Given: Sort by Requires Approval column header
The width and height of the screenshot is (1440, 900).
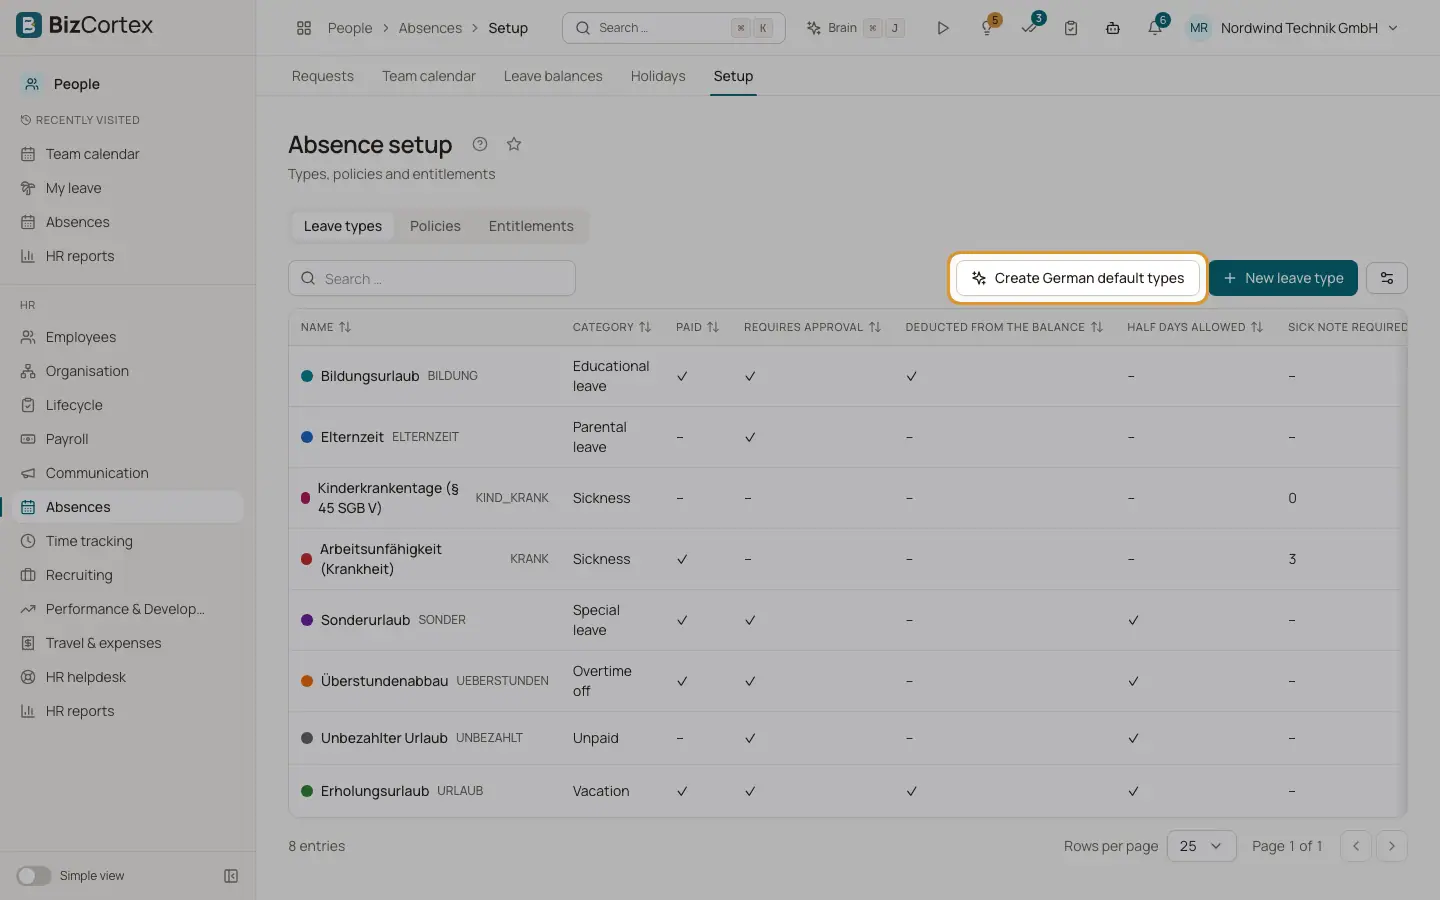Looking at the screenshot, I should 812,327.
